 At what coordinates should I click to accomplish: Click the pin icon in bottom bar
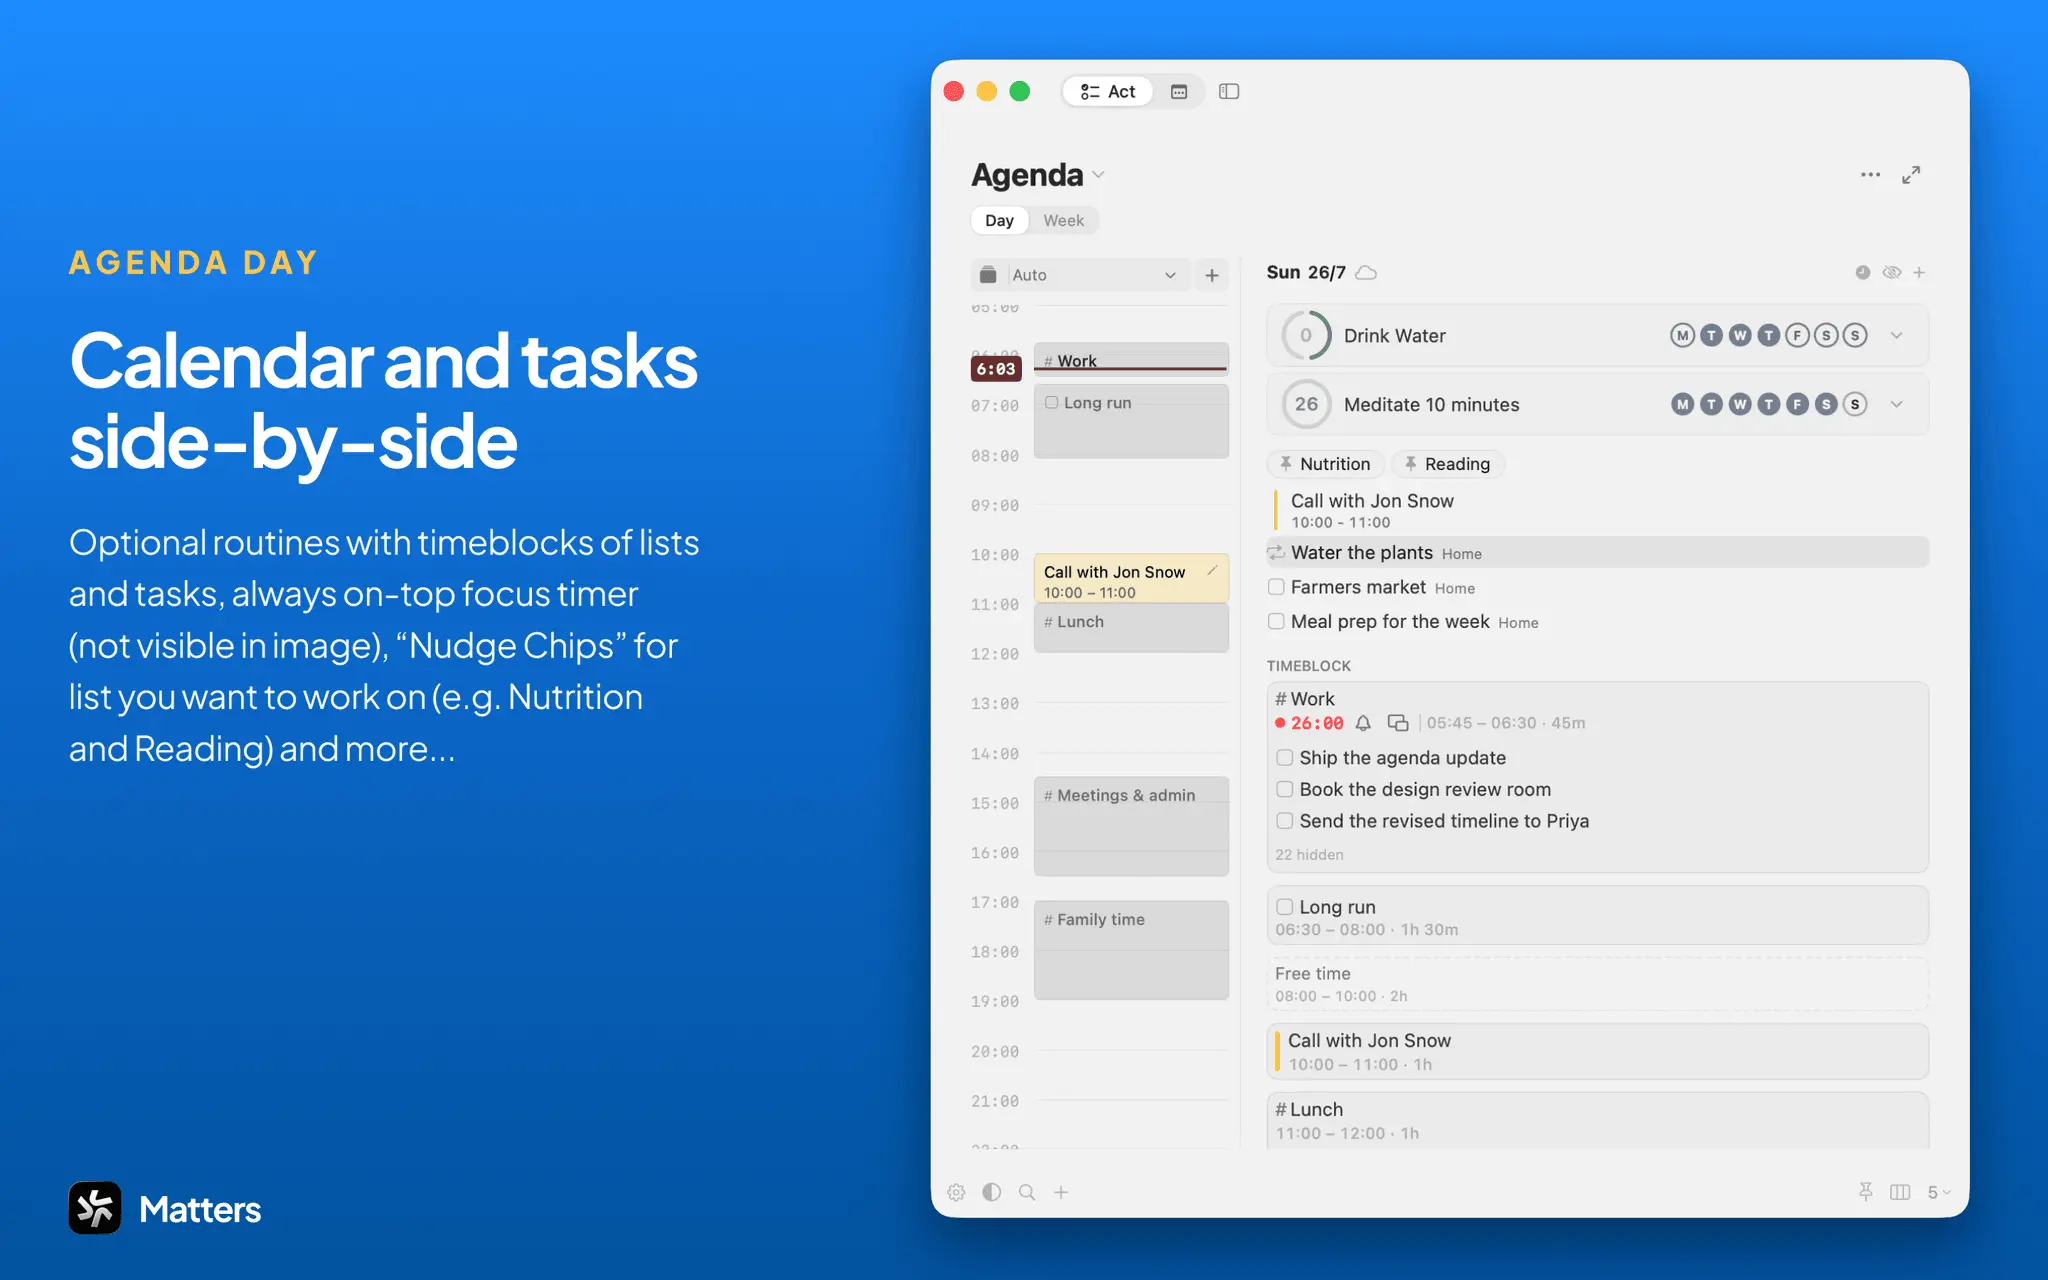click(x=1866, y=1192)
